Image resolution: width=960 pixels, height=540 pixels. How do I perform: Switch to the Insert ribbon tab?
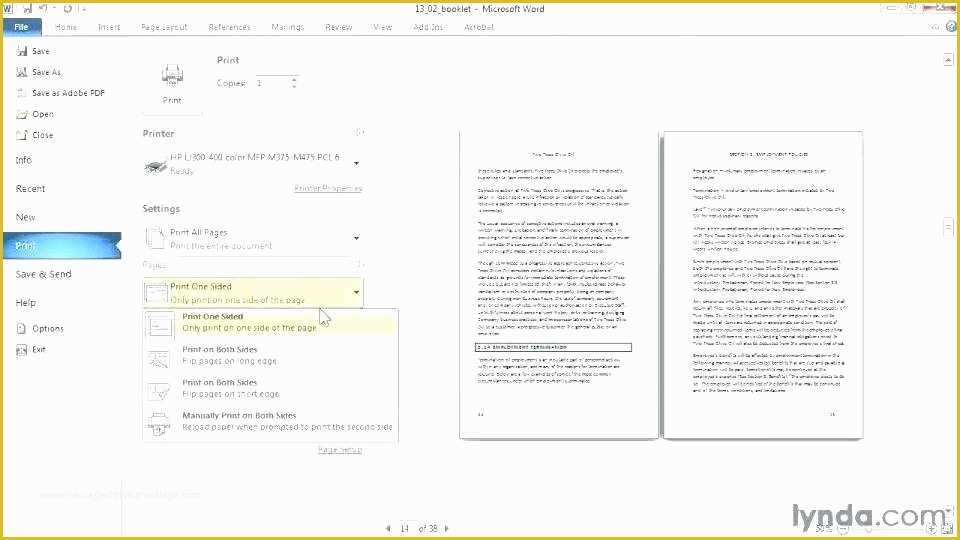pos(109,27)
